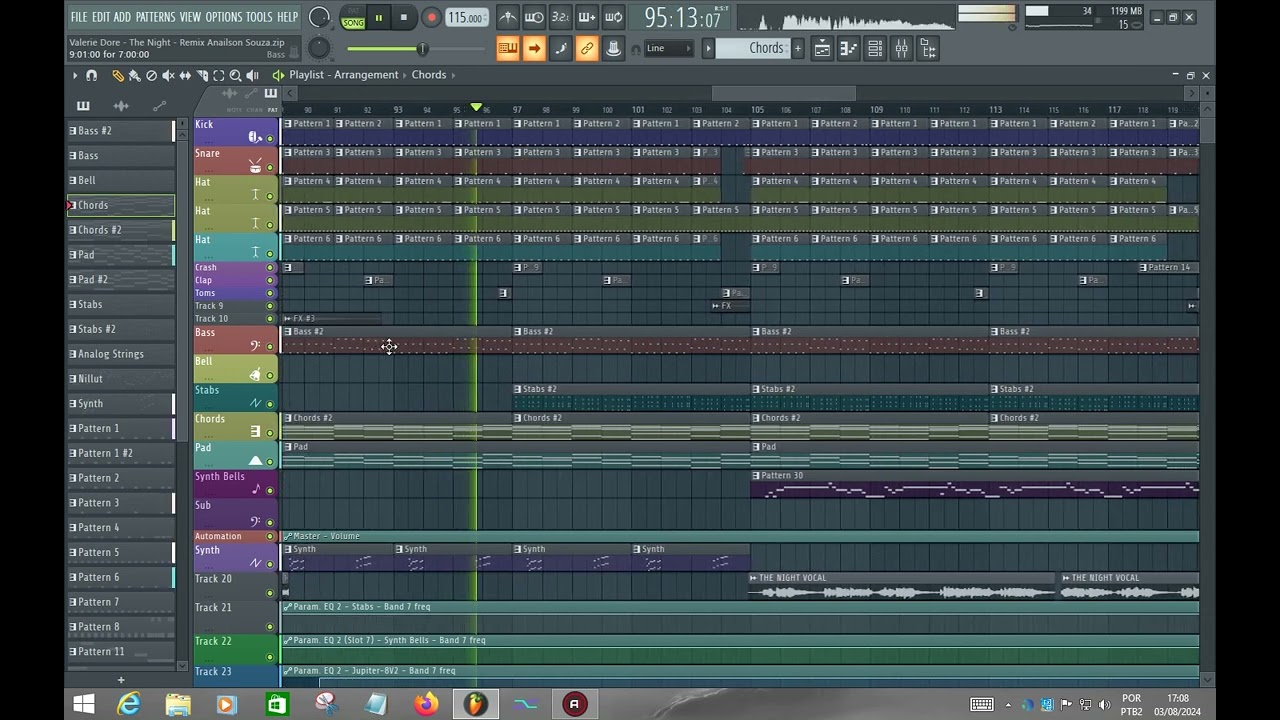
Task: Select the Slip tool in playlist toolbar
Action: tap(185, 75)
